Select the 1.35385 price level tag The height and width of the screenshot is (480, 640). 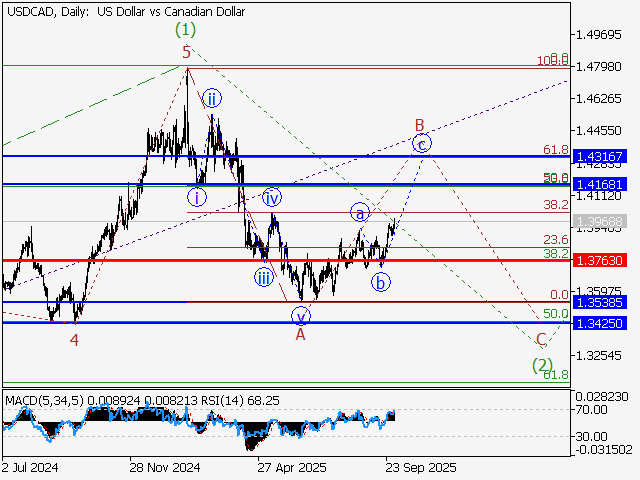click(600, 302)
